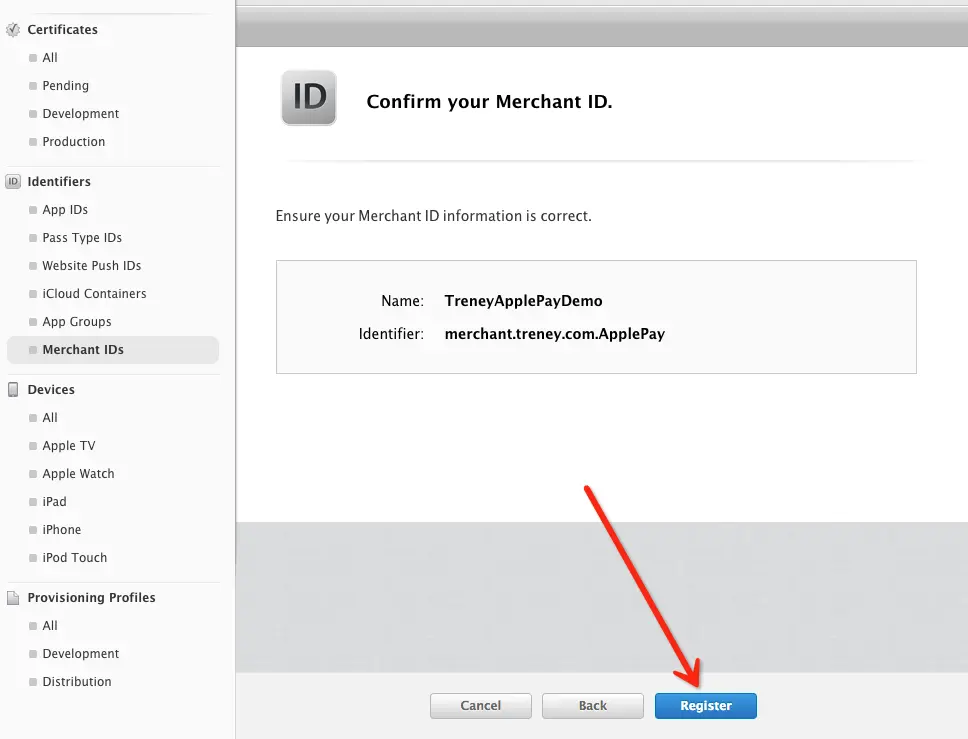Click the 'Name:' label
The image size is (968, 739).
pos(403,301)
